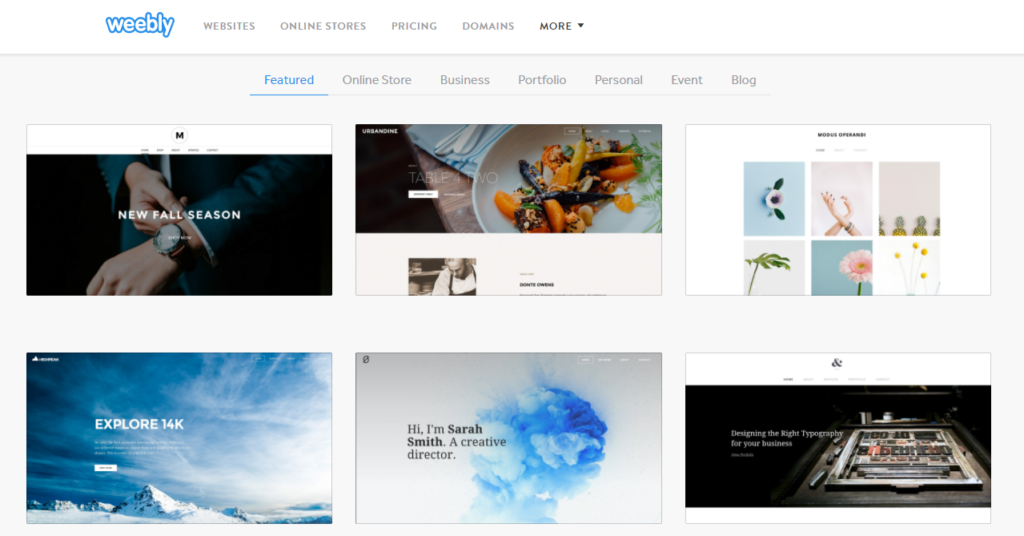Switch to the Blog tab
Image resolution: width=1024 pixels, height=536 pixels.
743,80
